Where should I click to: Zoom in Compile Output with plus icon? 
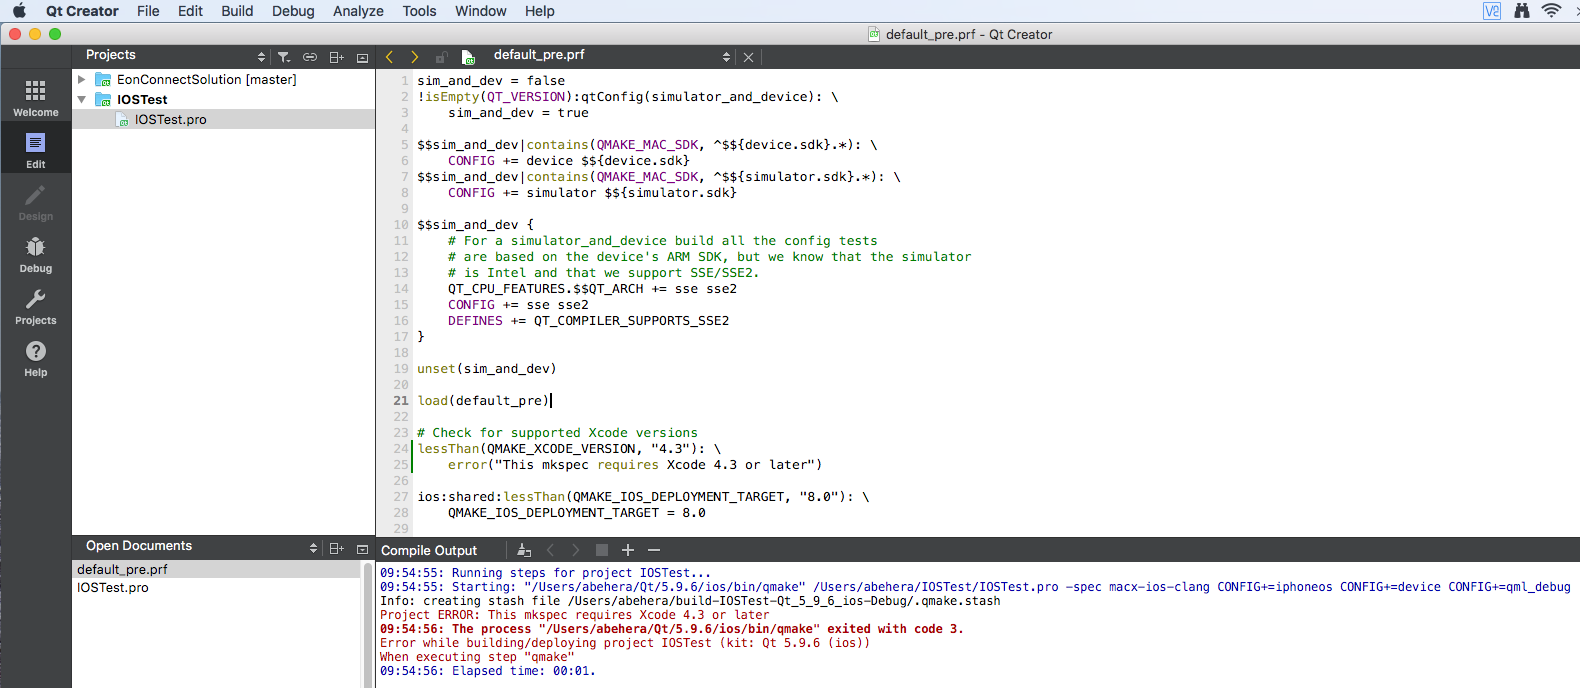(628, 550)
